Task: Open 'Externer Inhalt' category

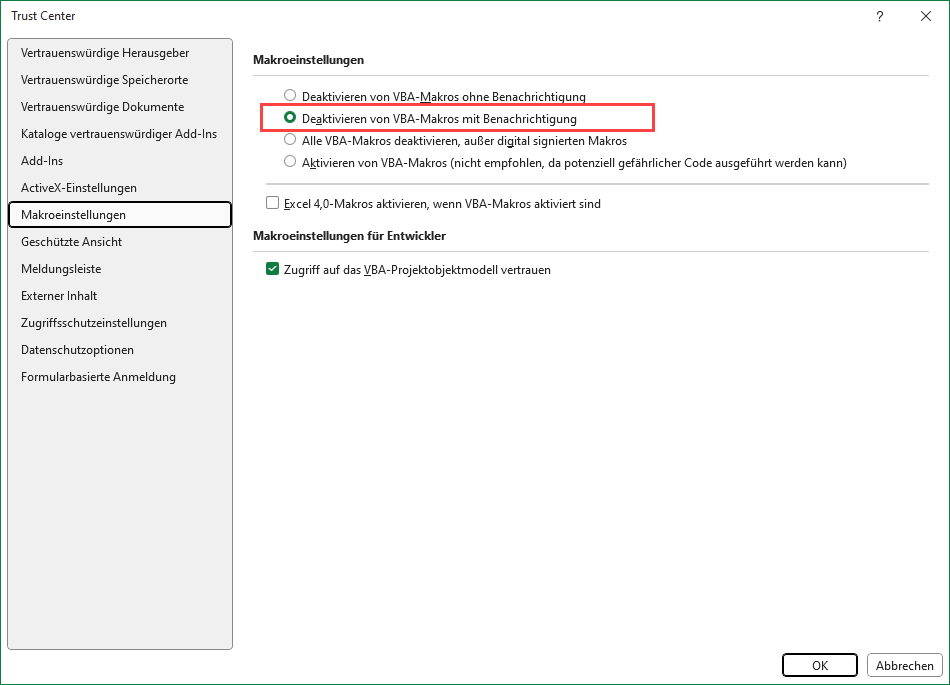Action: click(x=59, y=296)
